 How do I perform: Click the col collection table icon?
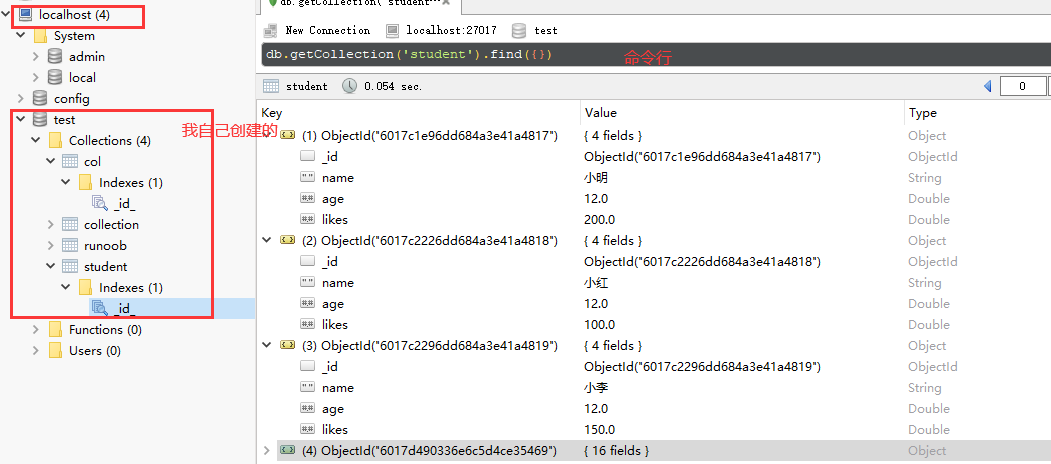[70, 162]
